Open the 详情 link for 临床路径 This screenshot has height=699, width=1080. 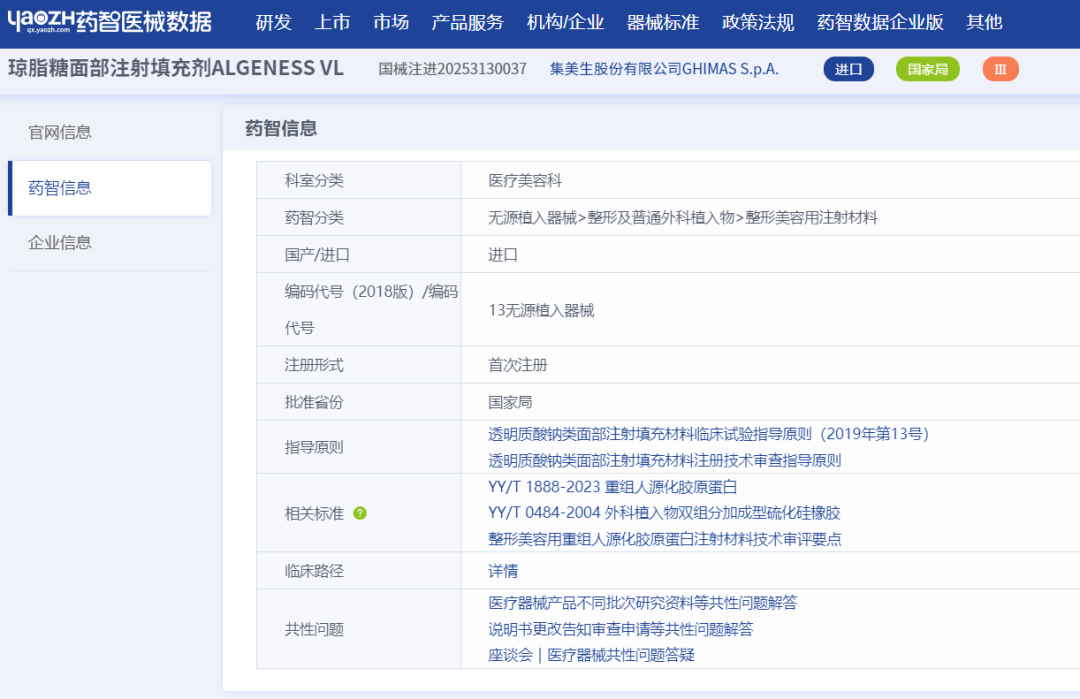(x=503, y=571)
